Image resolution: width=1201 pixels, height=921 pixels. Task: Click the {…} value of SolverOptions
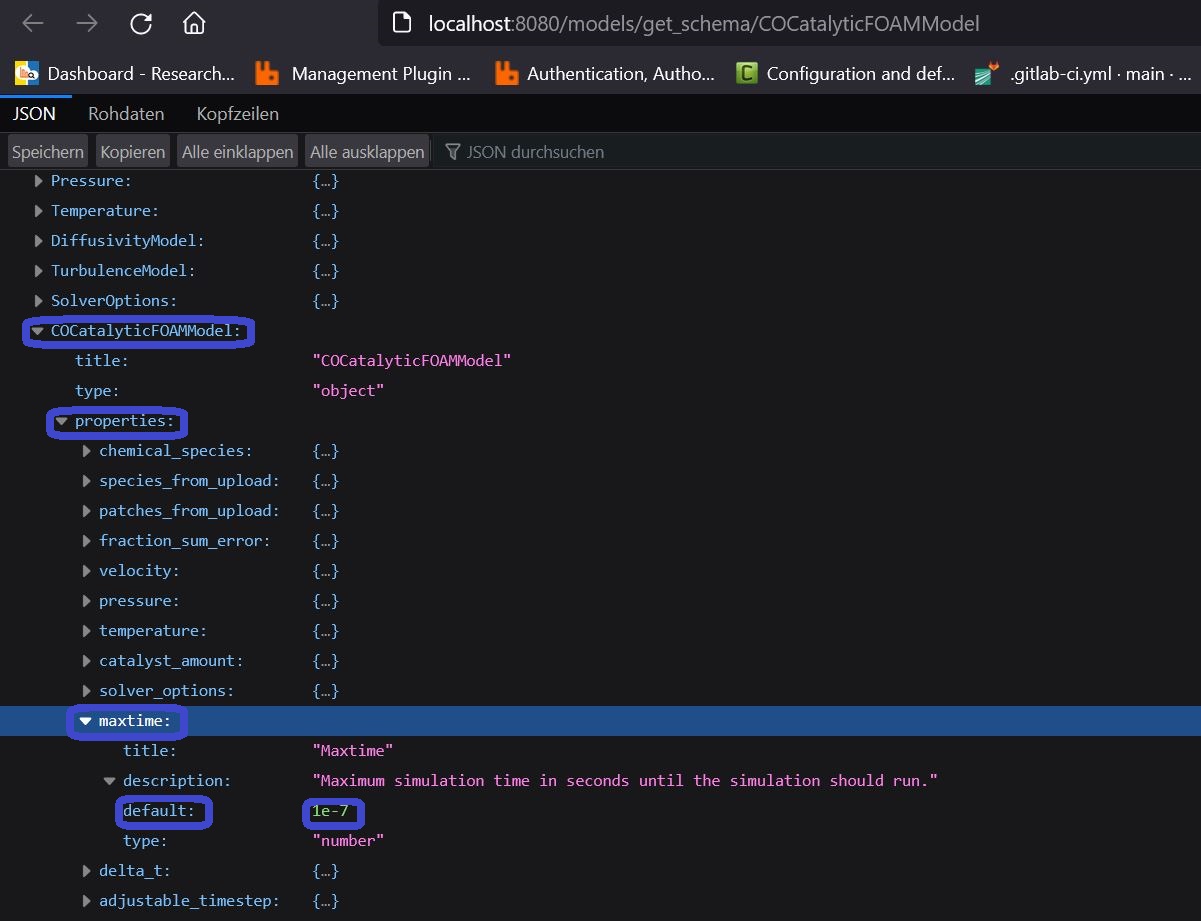(326, 301)
